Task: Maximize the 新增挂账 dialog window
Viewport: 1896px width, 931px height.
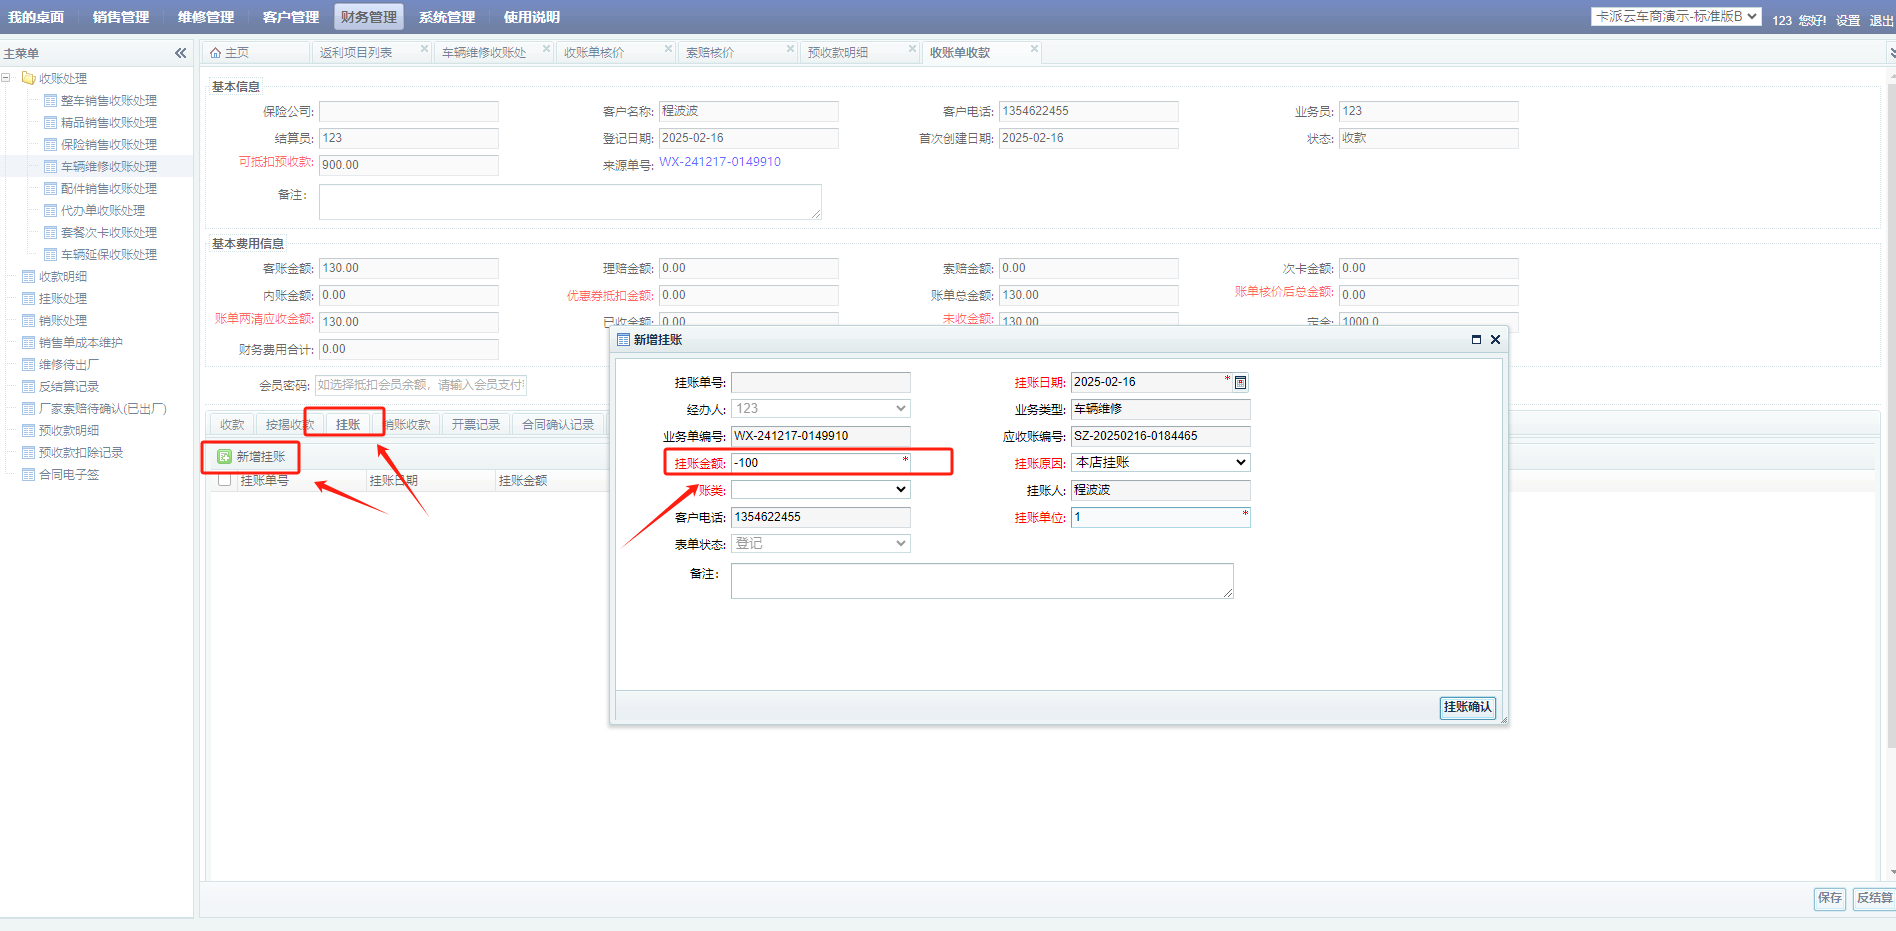Action: click(x=1476, y=340)
